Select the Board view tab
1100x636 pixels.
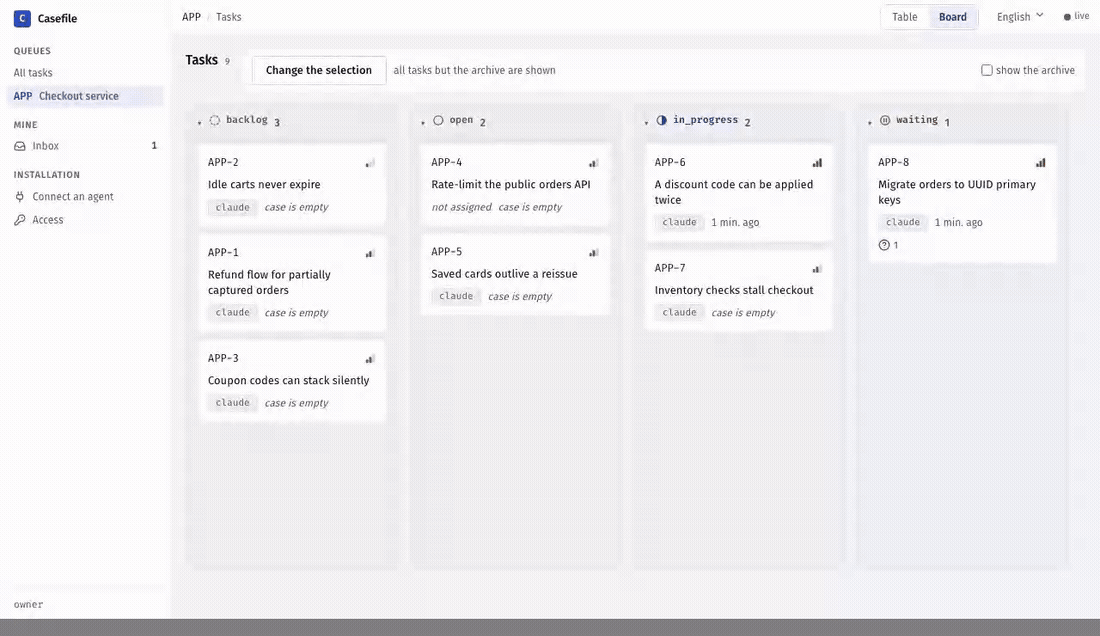952,17
